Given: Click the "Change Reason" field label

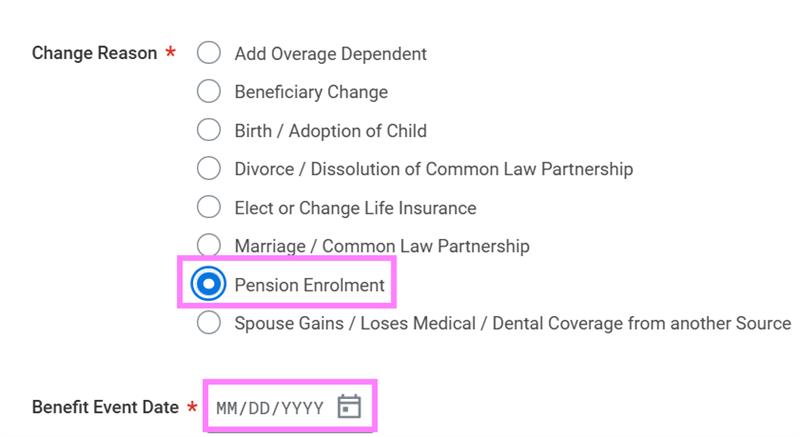Looking at the screenshot, I should (95, 54).
